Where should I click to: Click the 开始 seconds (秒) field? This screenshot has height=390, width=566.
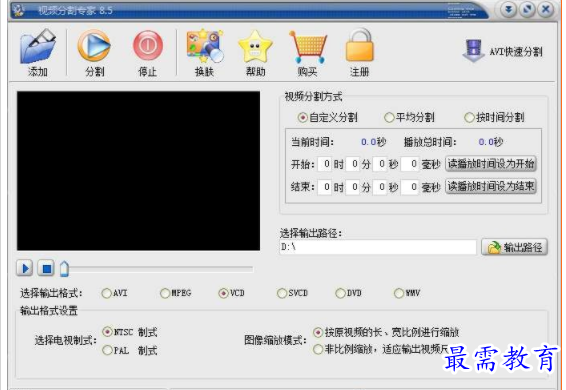(x=380, y=164)
